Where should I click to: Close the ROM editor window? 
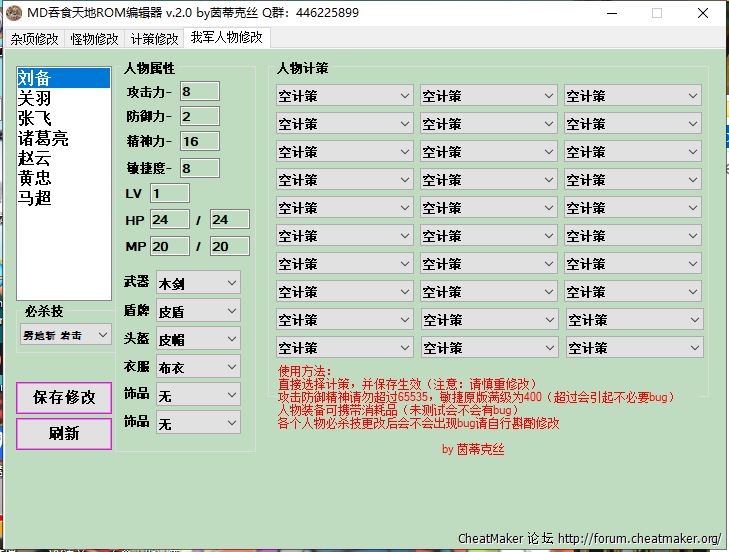[x=703, y=13]
